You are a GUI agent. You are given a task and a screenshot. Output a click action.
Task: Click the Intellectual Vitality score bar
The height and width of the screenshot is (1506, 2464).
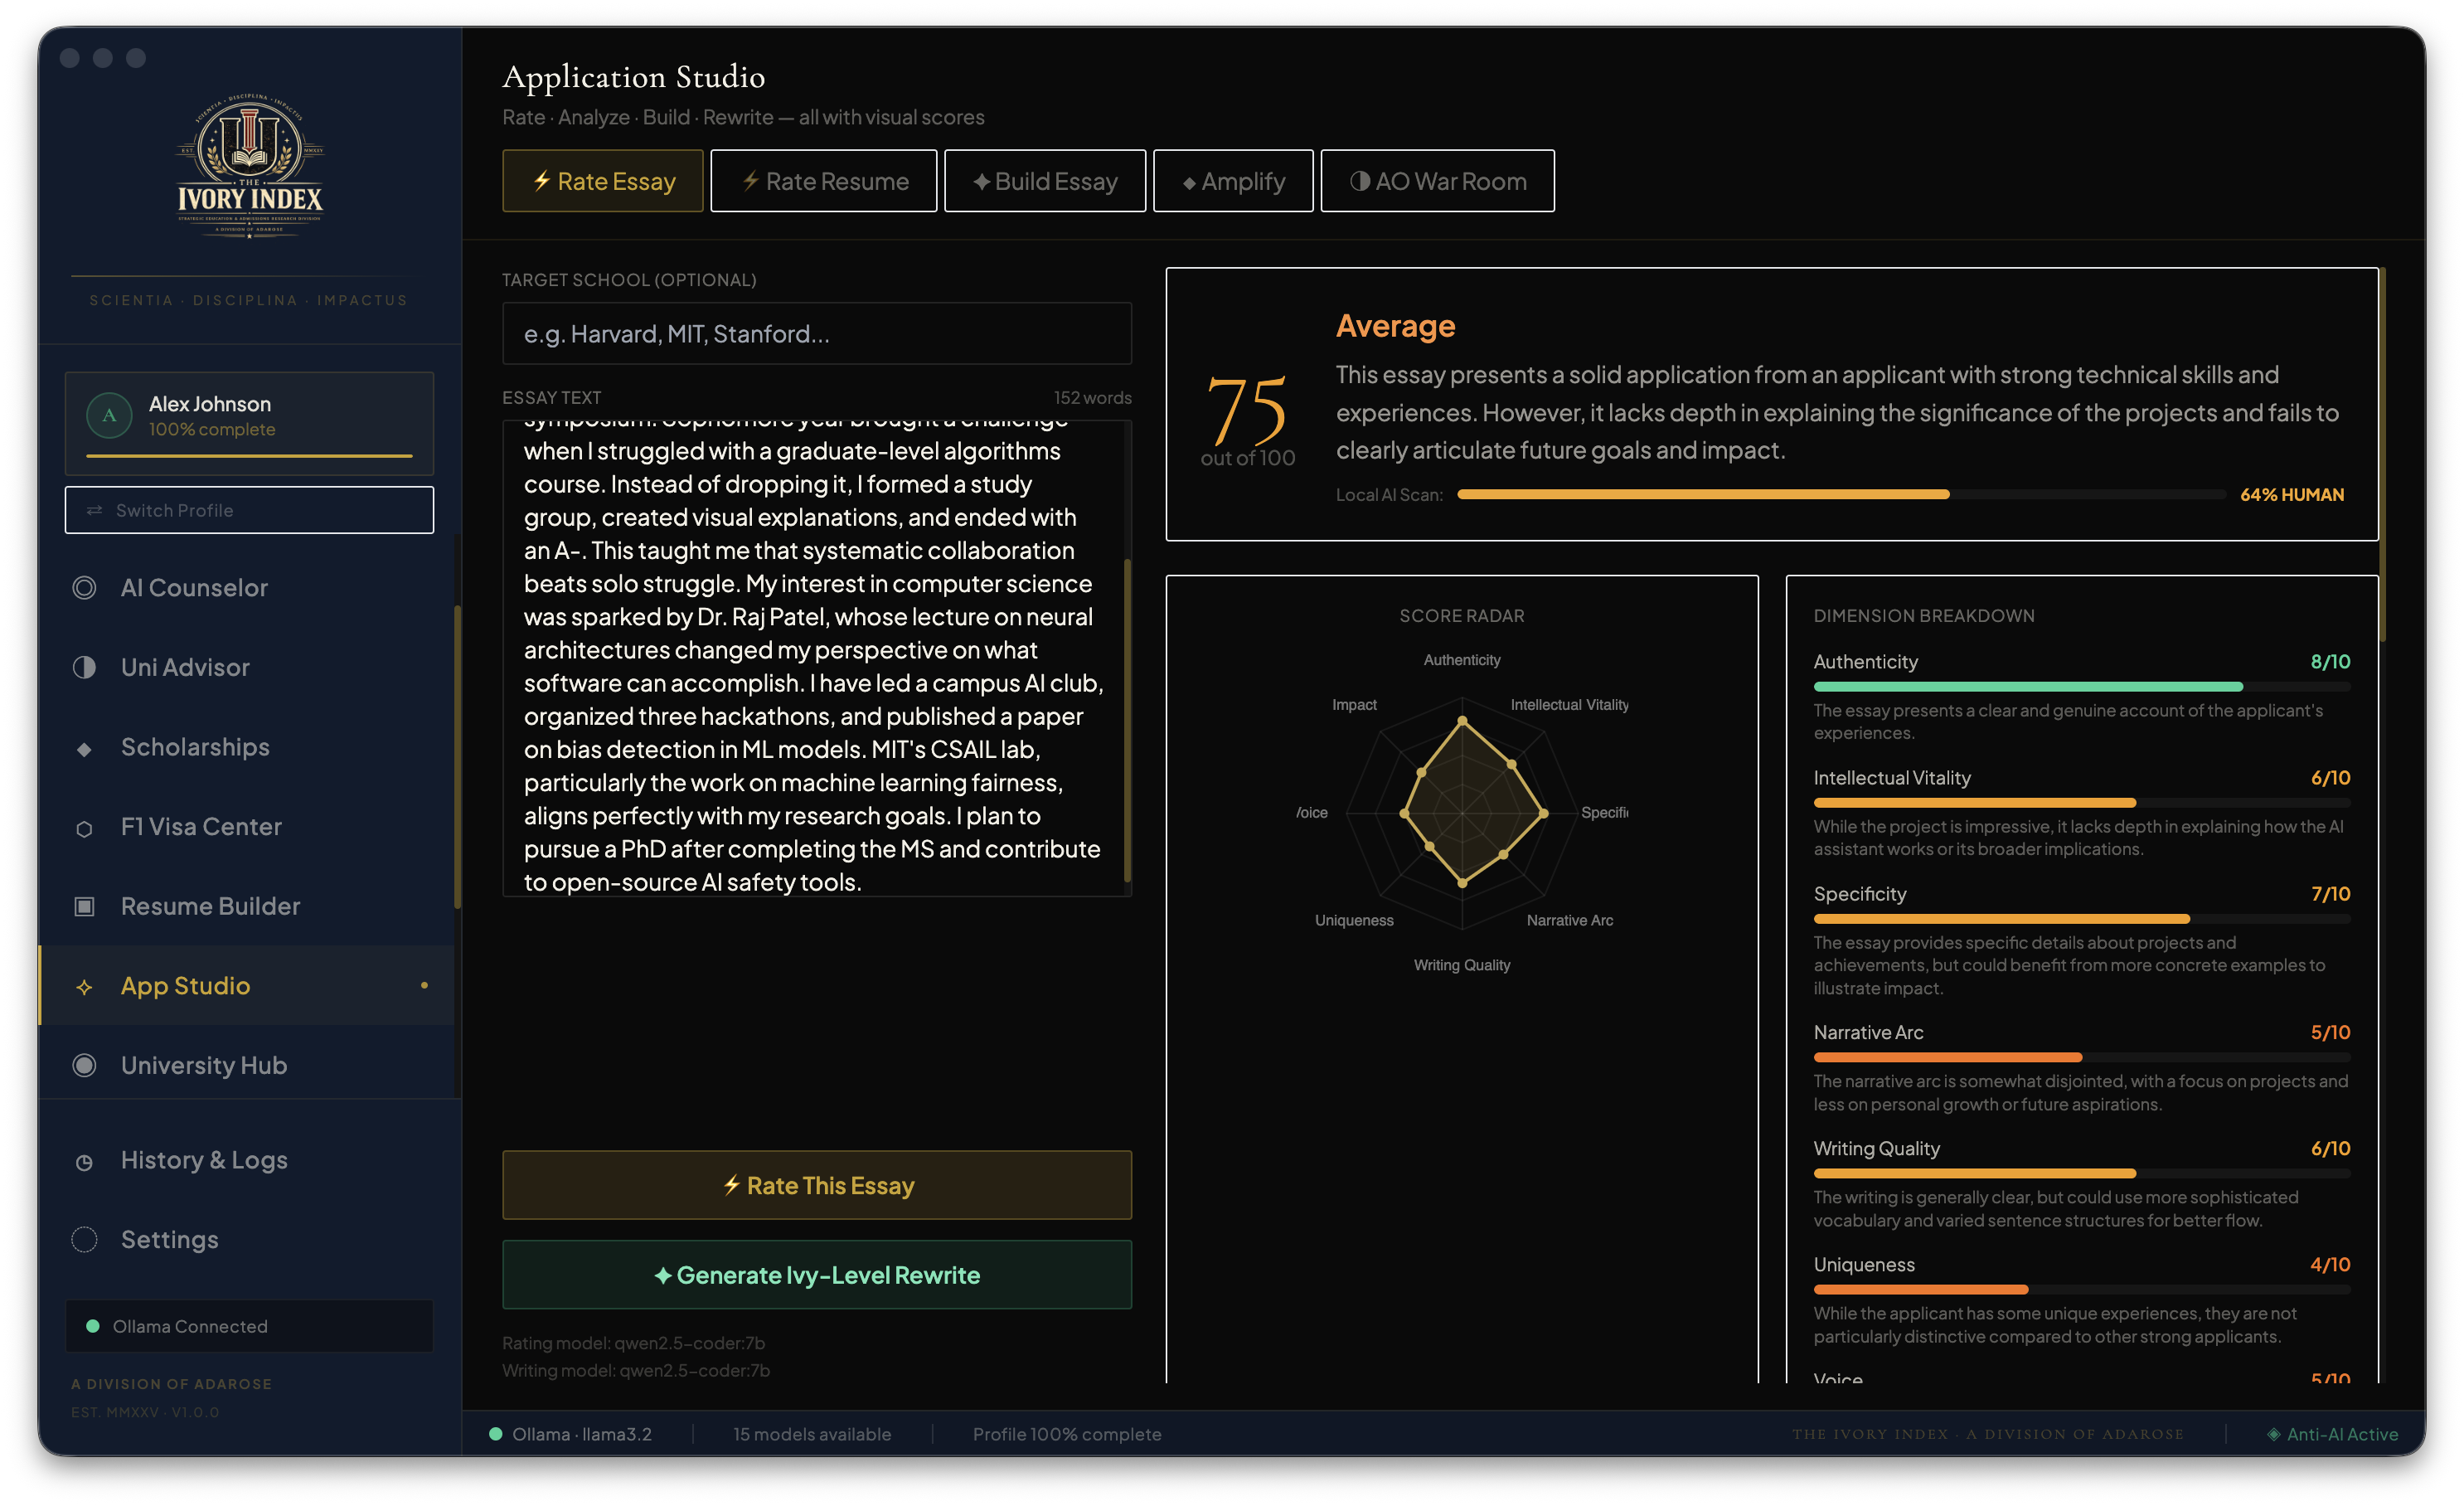click(x=2082, y=803)
